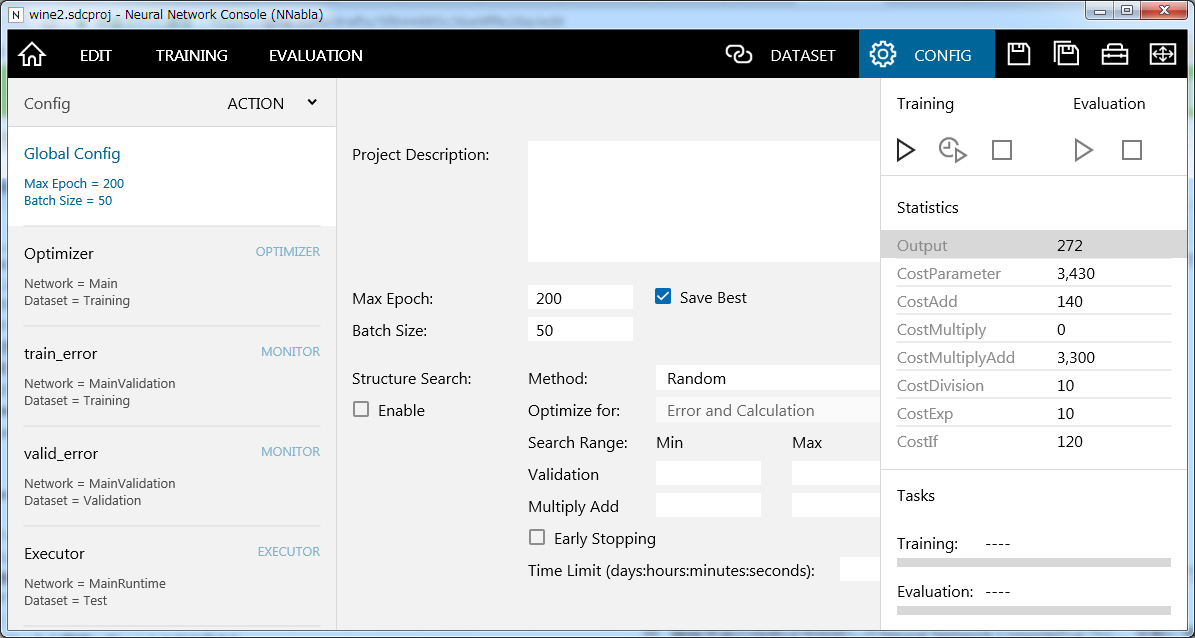Image resolution: width=1195 pixels, height=638 pixels.
Task: Open the Method dropdown showing Random
Action: pos(767,378)
